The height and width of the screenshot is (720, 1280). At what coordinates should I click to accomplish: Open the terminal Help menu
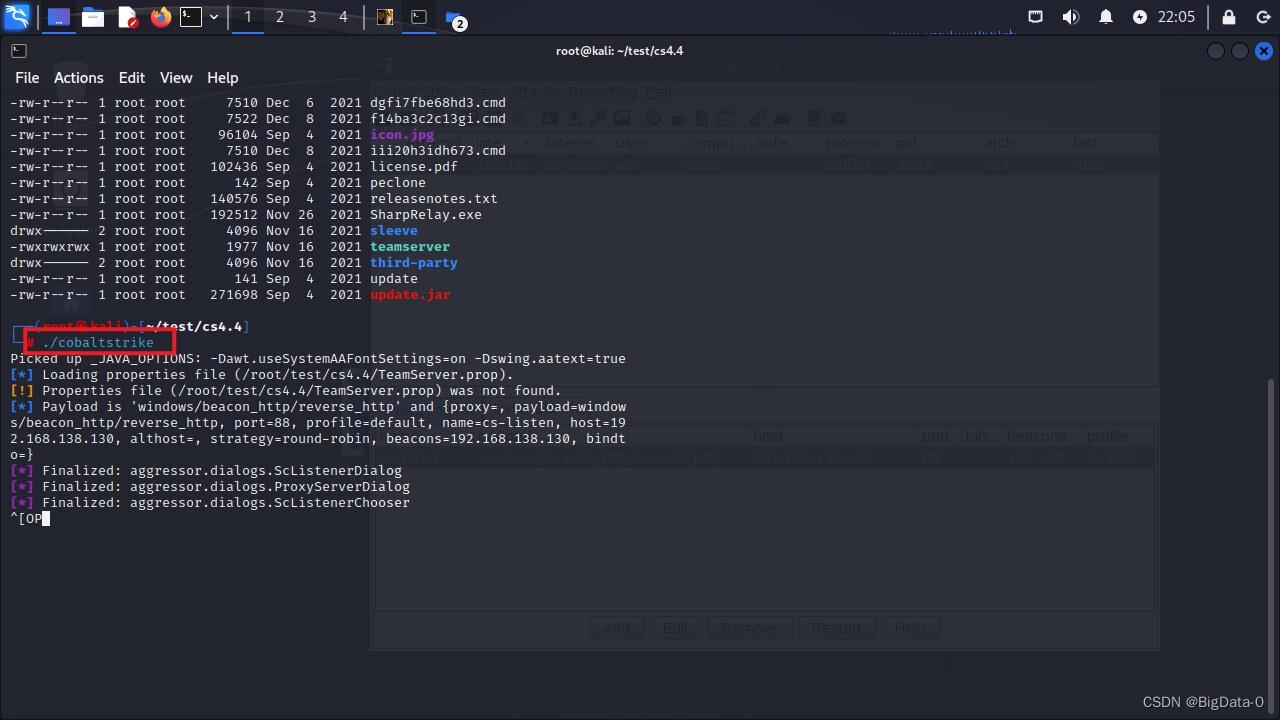pyautogui.click(x=222, y=78)
